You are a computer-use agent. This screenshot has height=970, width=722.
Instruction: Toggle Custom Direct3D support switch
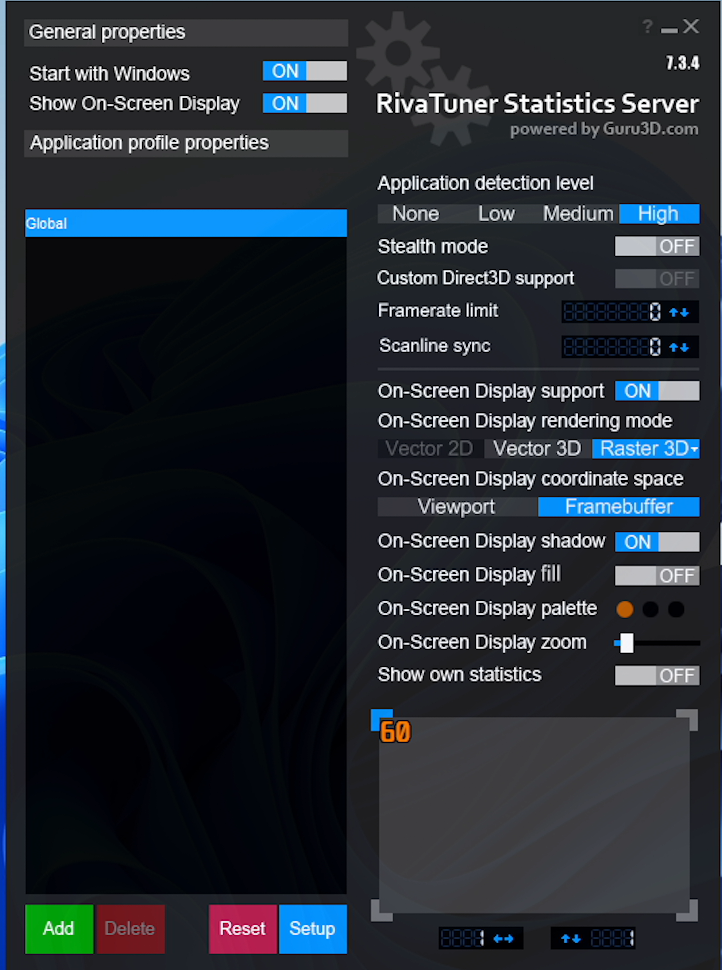(x=657, y=278)
